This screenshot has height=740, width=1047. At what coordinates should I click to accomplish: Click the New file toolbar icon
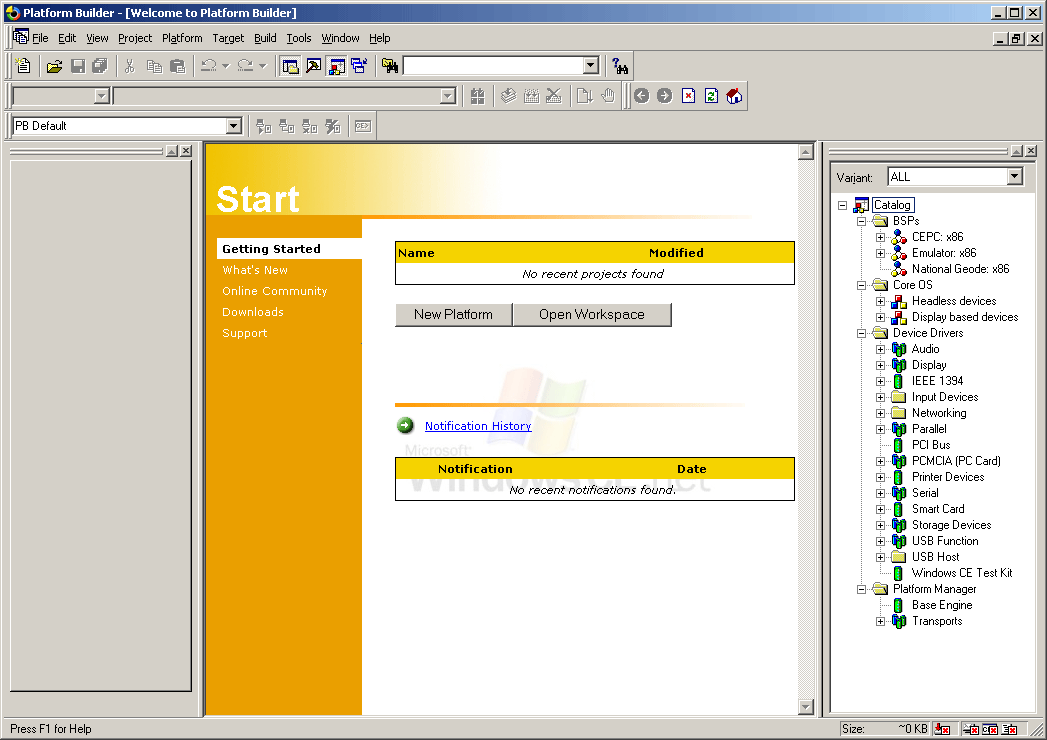(x=23, y=65)
